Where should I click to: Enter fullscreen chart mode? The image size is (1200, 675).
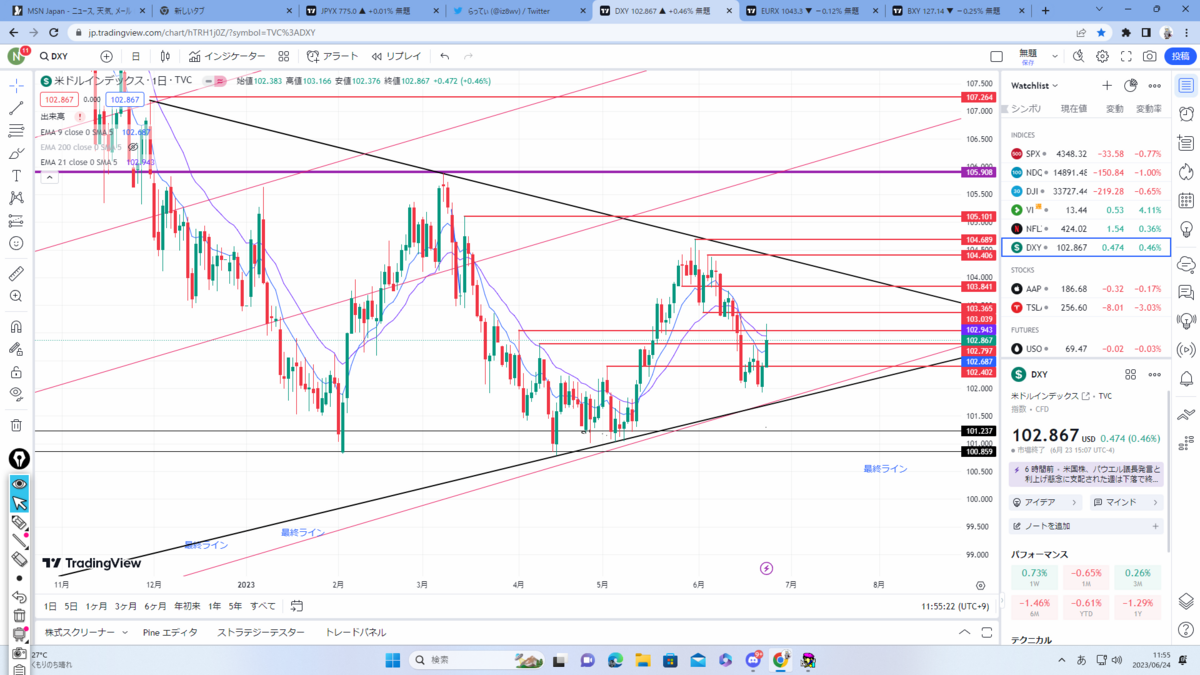click(1126, 56)
